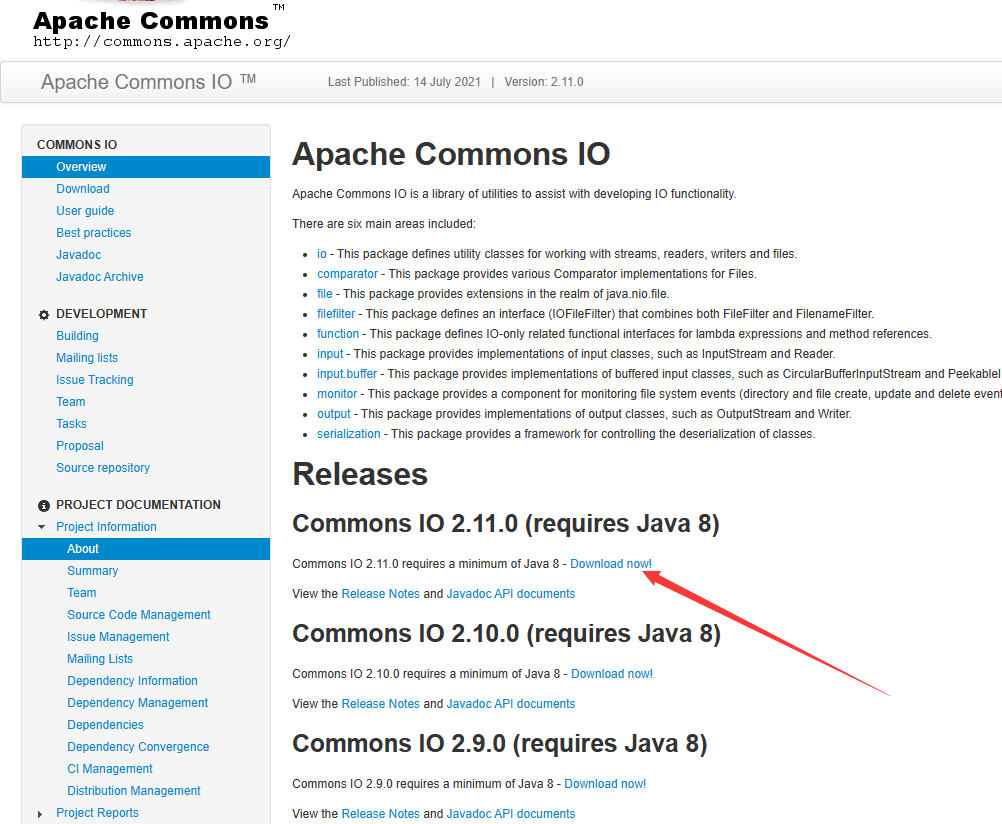Open Javadoc API documents for 2.9.0
Image resolution: width=1002 pixels, height=824 pixels.
511,814
